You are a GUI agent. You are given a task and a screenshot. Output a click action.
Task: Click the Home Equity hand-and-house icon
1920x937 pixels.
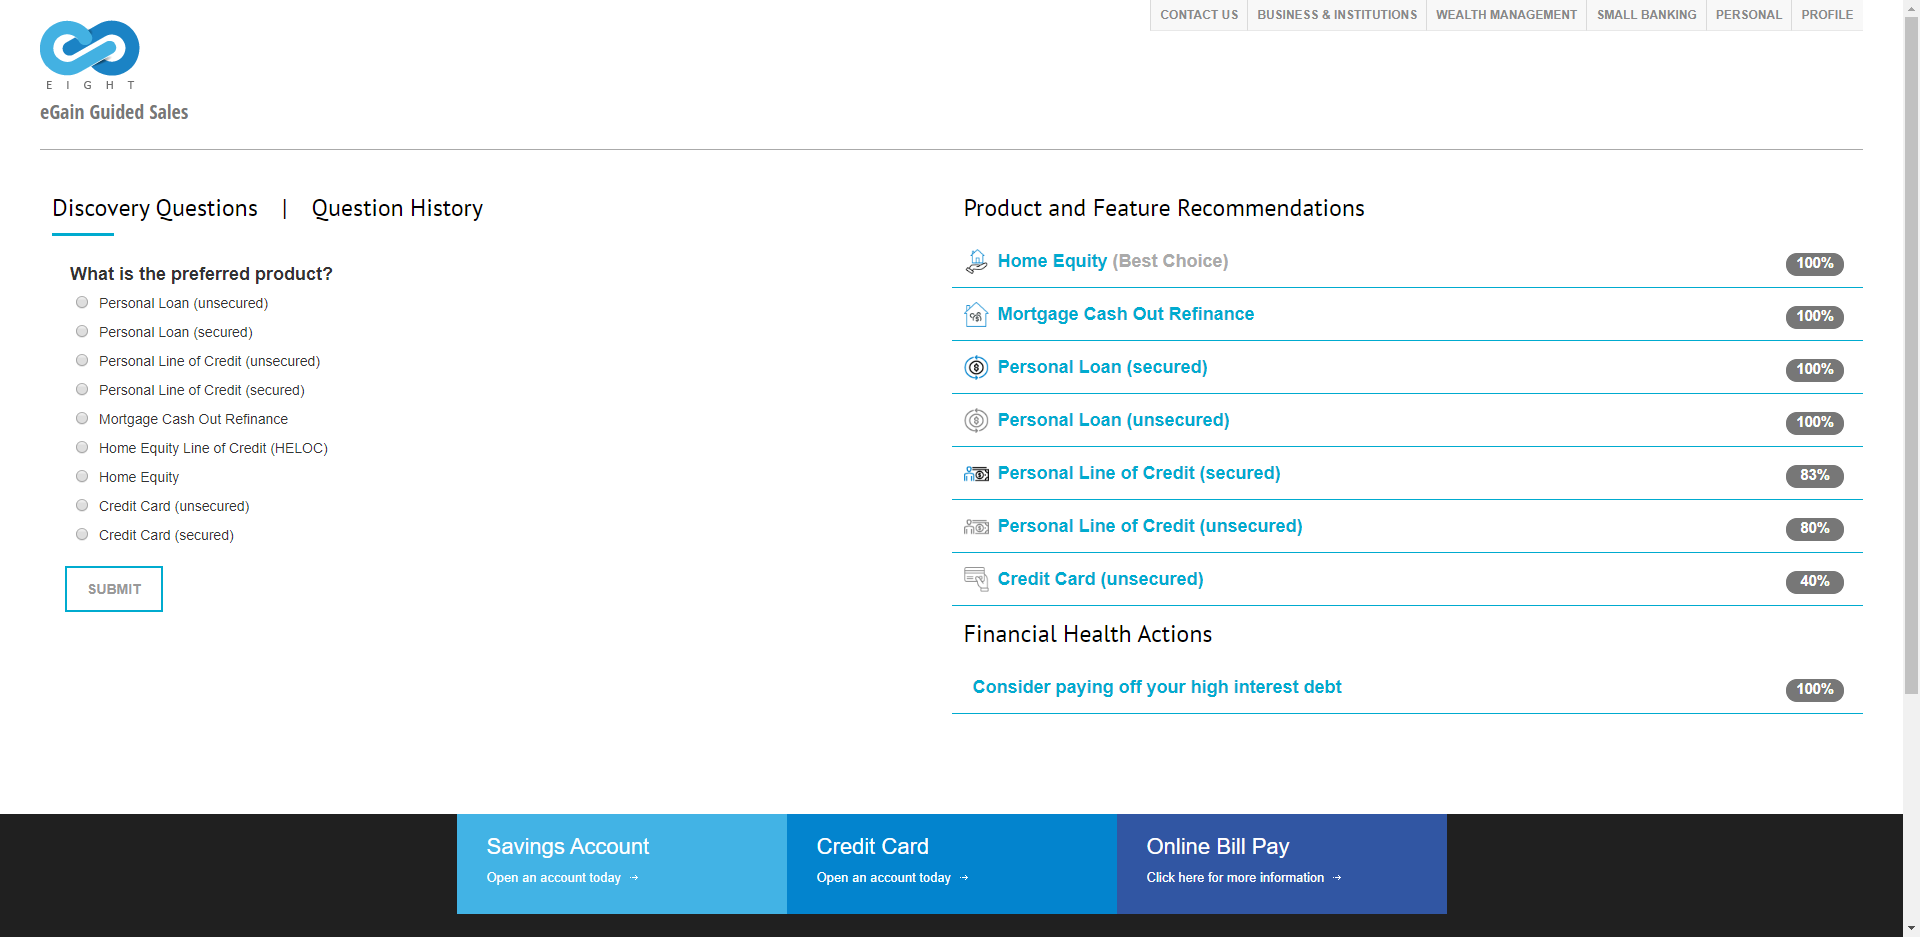click(975, 261)
